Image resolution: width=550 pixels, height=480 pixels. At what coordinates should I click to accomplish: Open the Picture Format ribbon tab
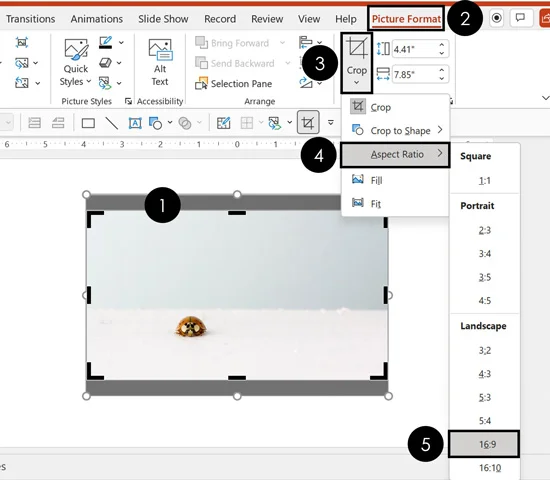click(406, 19)
